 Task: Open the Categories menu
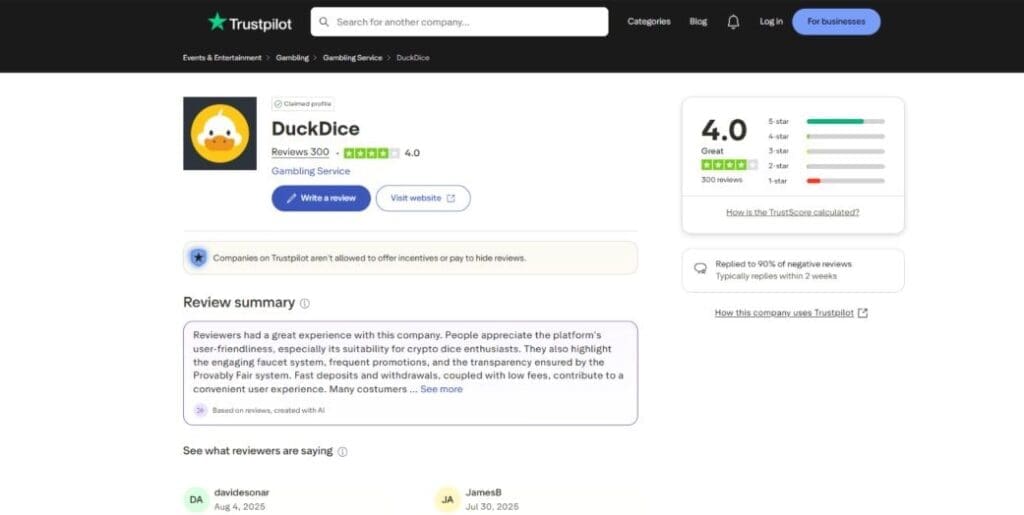pos(648,22)
